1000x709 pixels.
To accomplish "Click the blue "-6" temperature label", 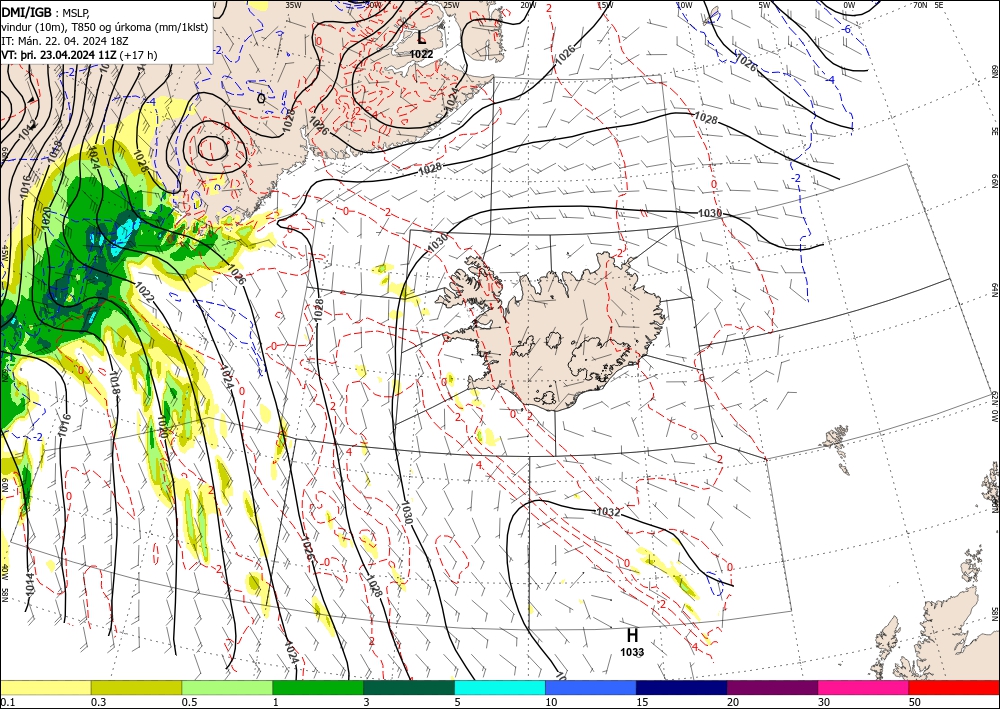I will (847, 30).
